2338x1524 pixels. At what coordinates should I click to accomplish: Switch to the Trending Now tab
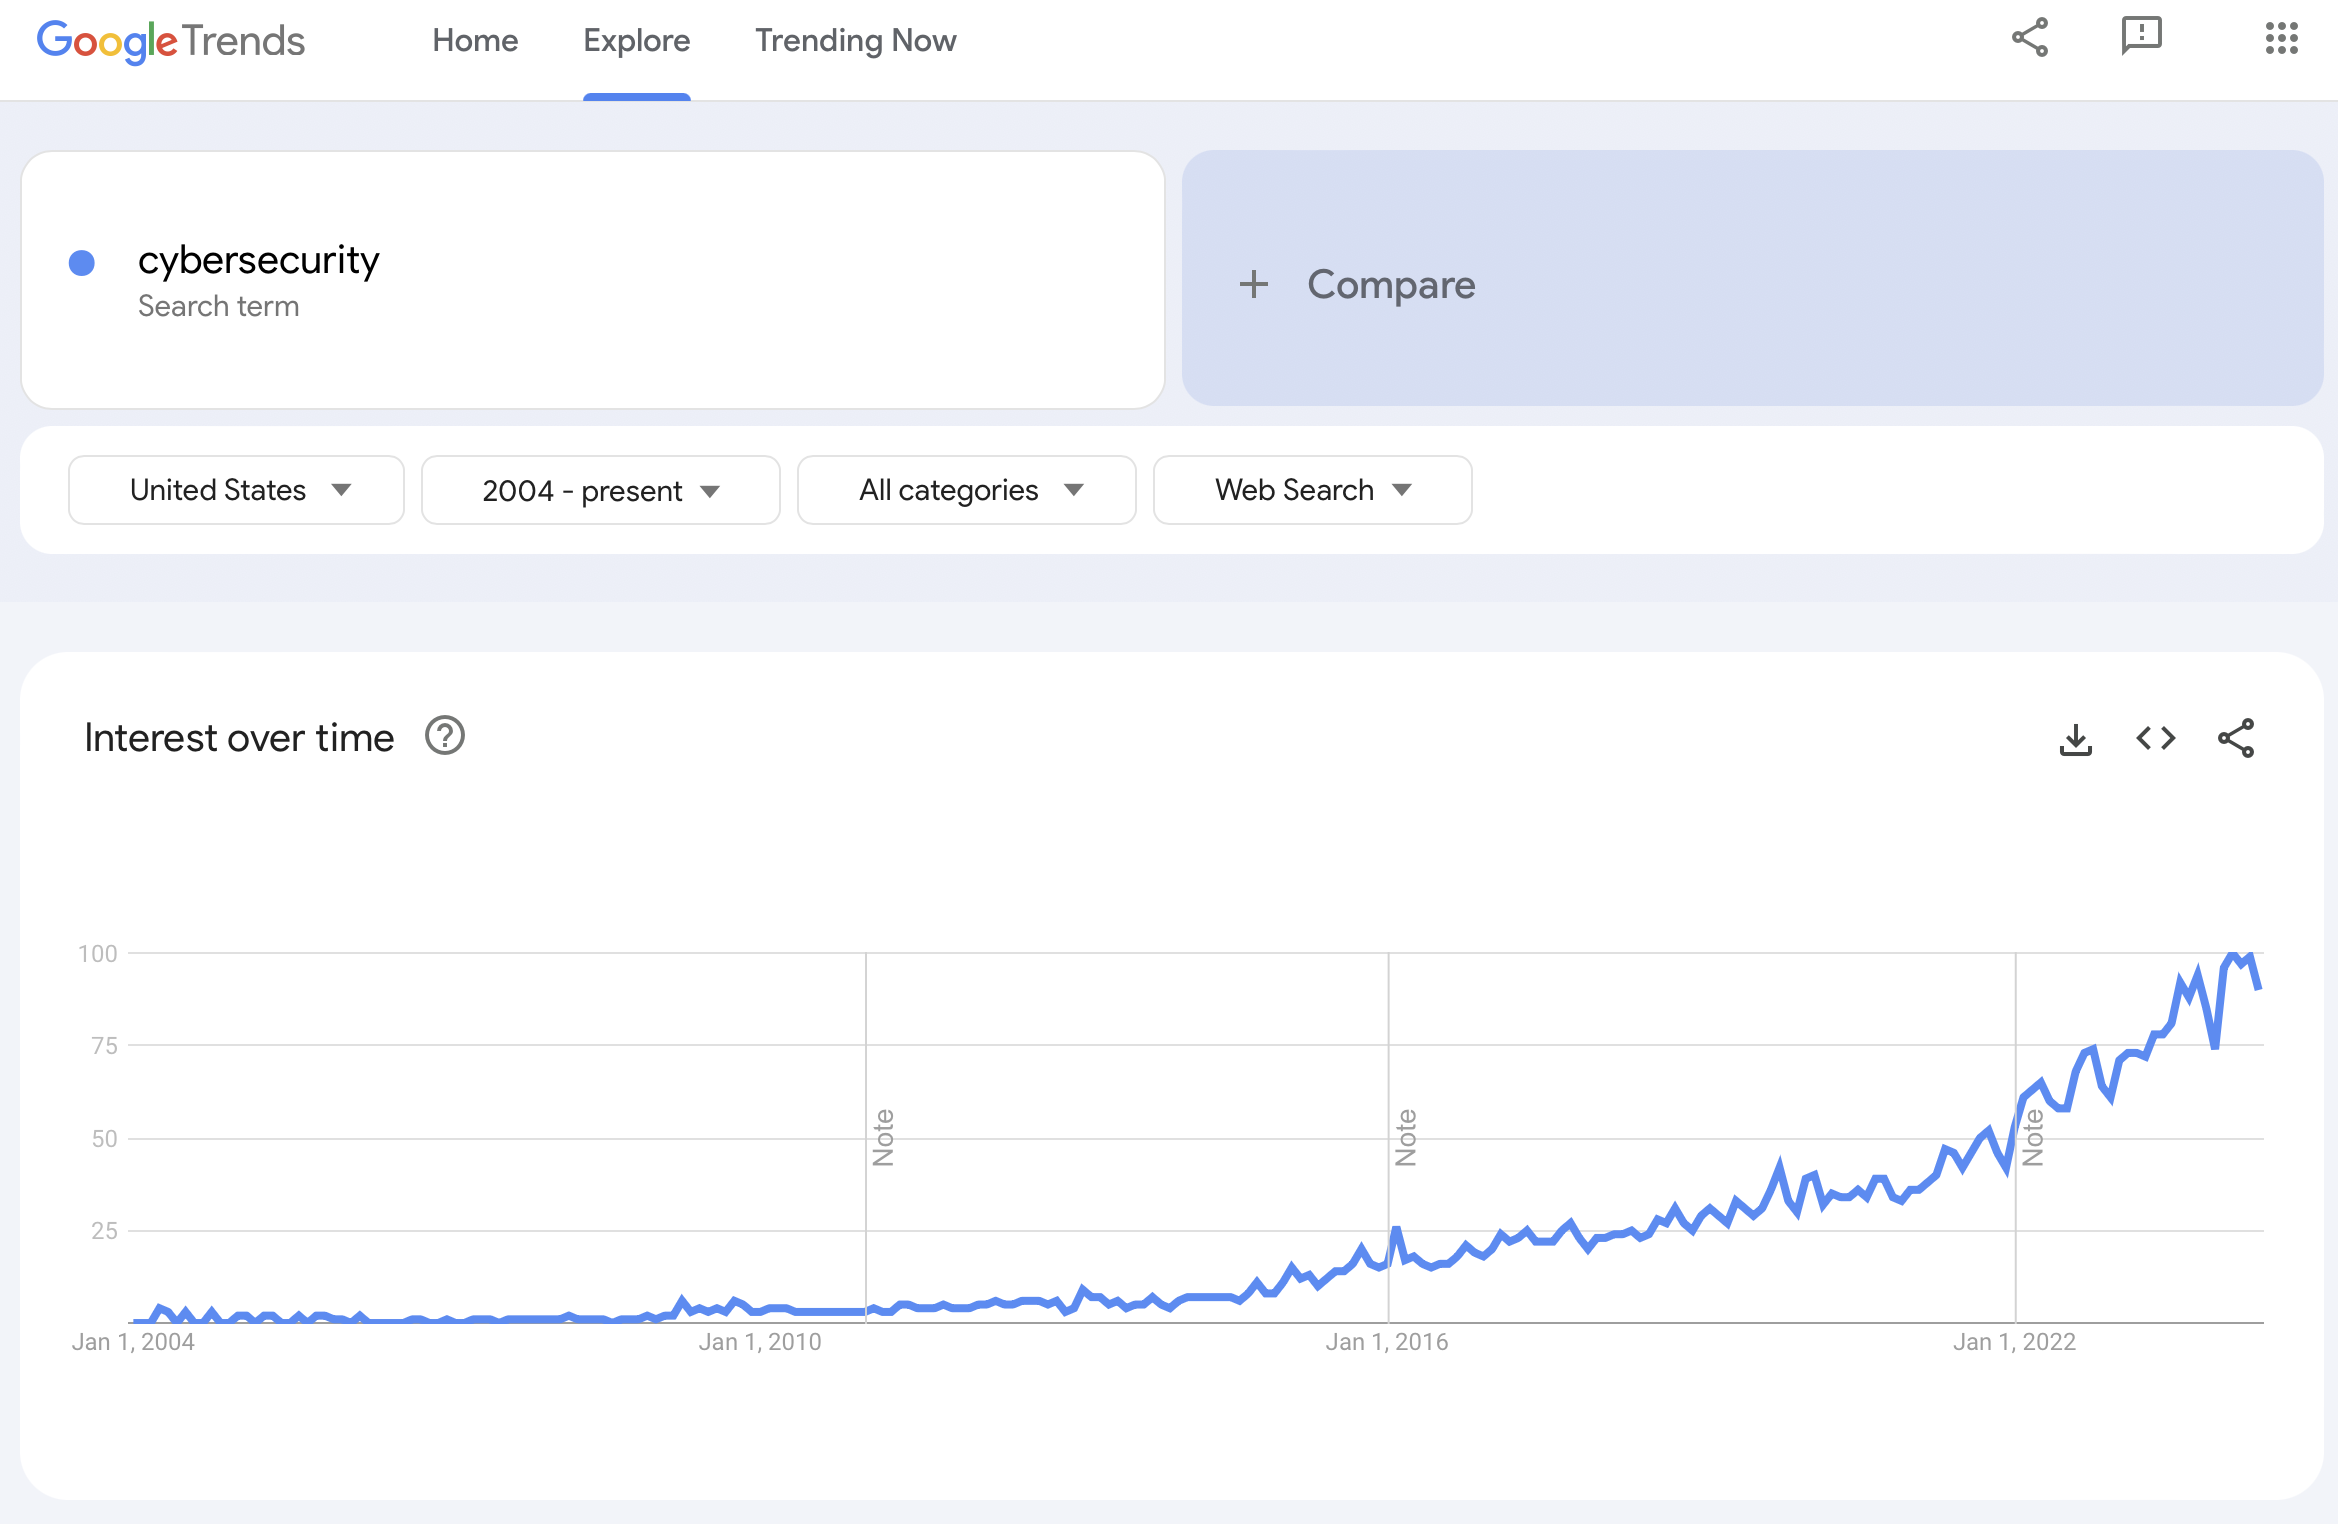855,41
